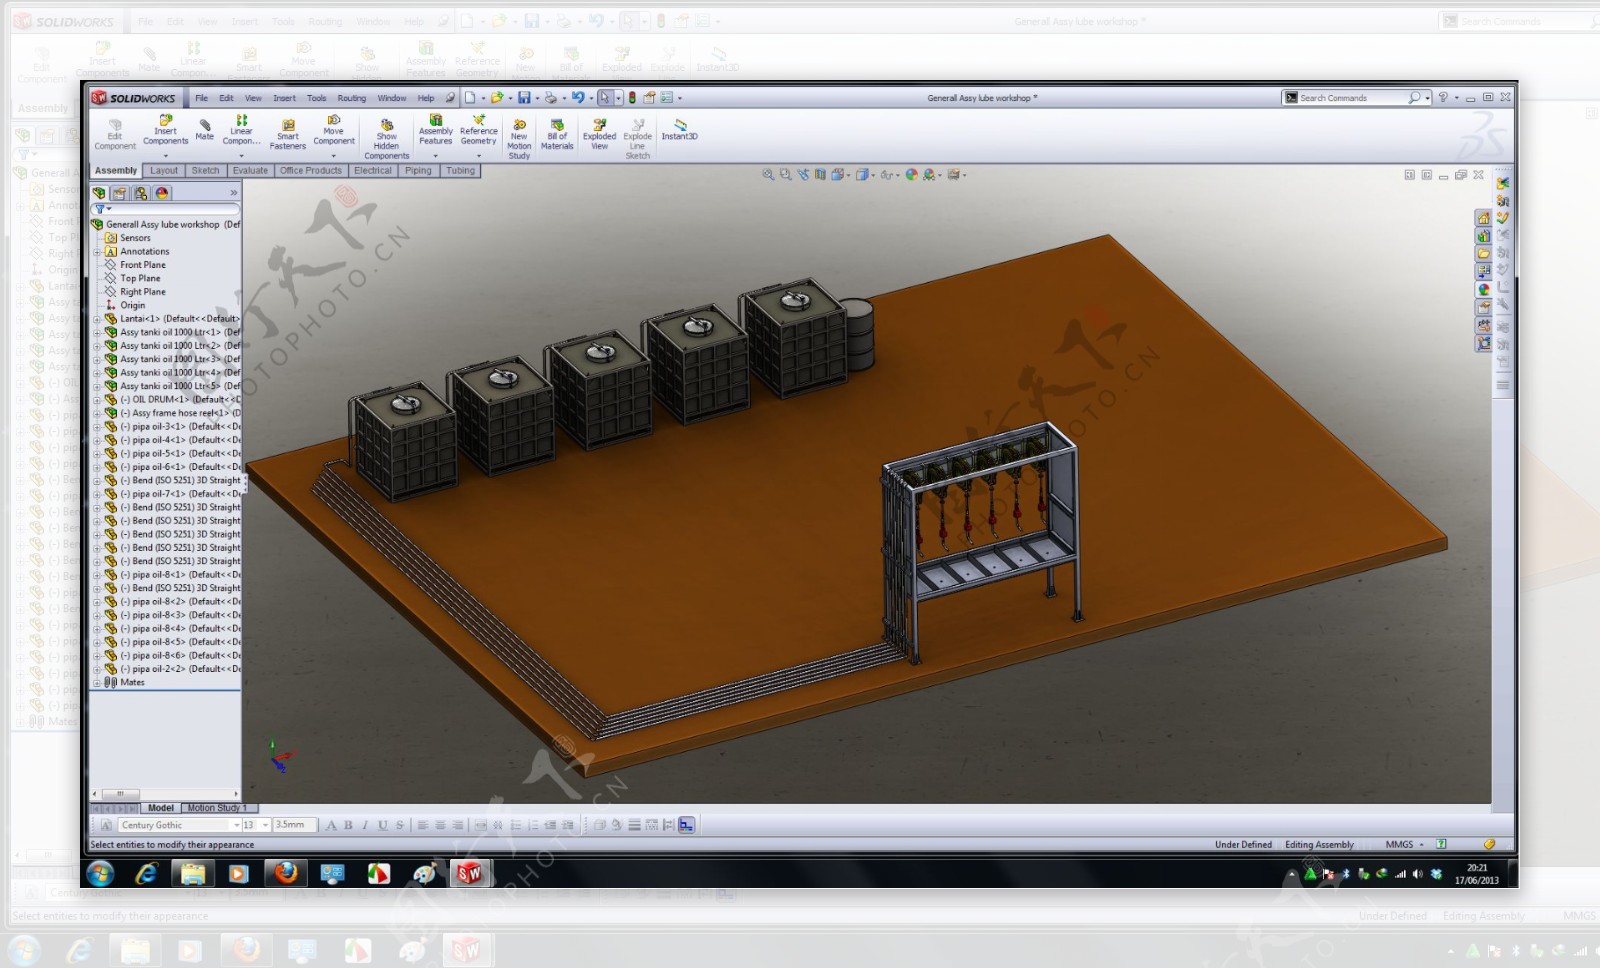
Task: Switch to the Sketch tab
Action: coord(205,171)
